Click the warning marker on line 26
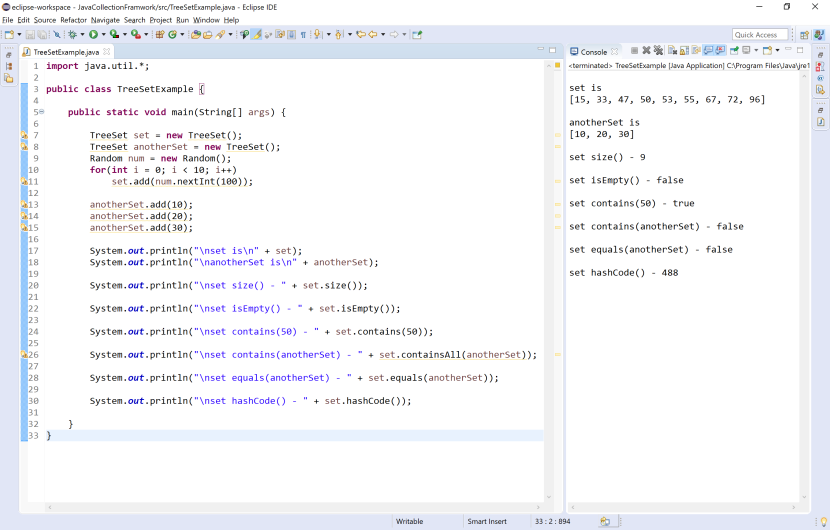This screenshot has height=530, width=830. click(24, 355)
